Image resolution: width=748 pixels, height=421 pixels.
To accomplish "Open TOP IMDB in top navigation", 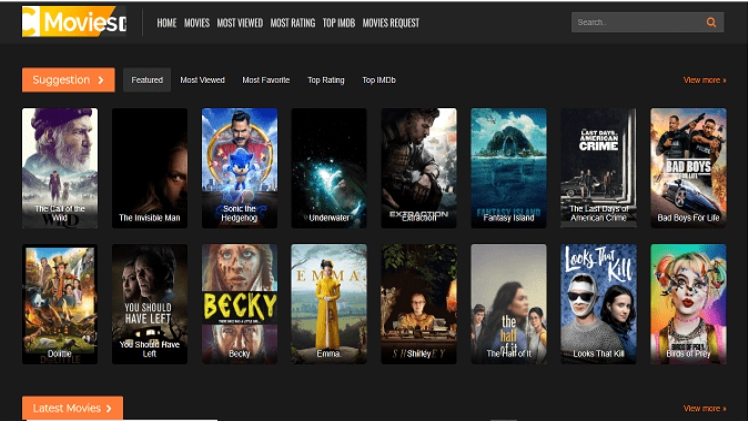I will click(x=339, y=23).
